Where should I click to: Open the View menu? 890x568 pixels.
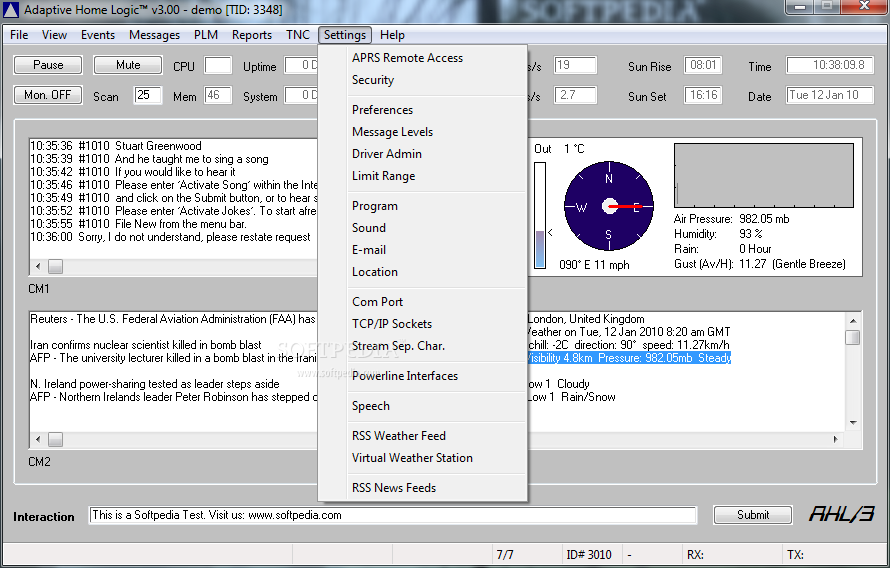pos(54,35)
